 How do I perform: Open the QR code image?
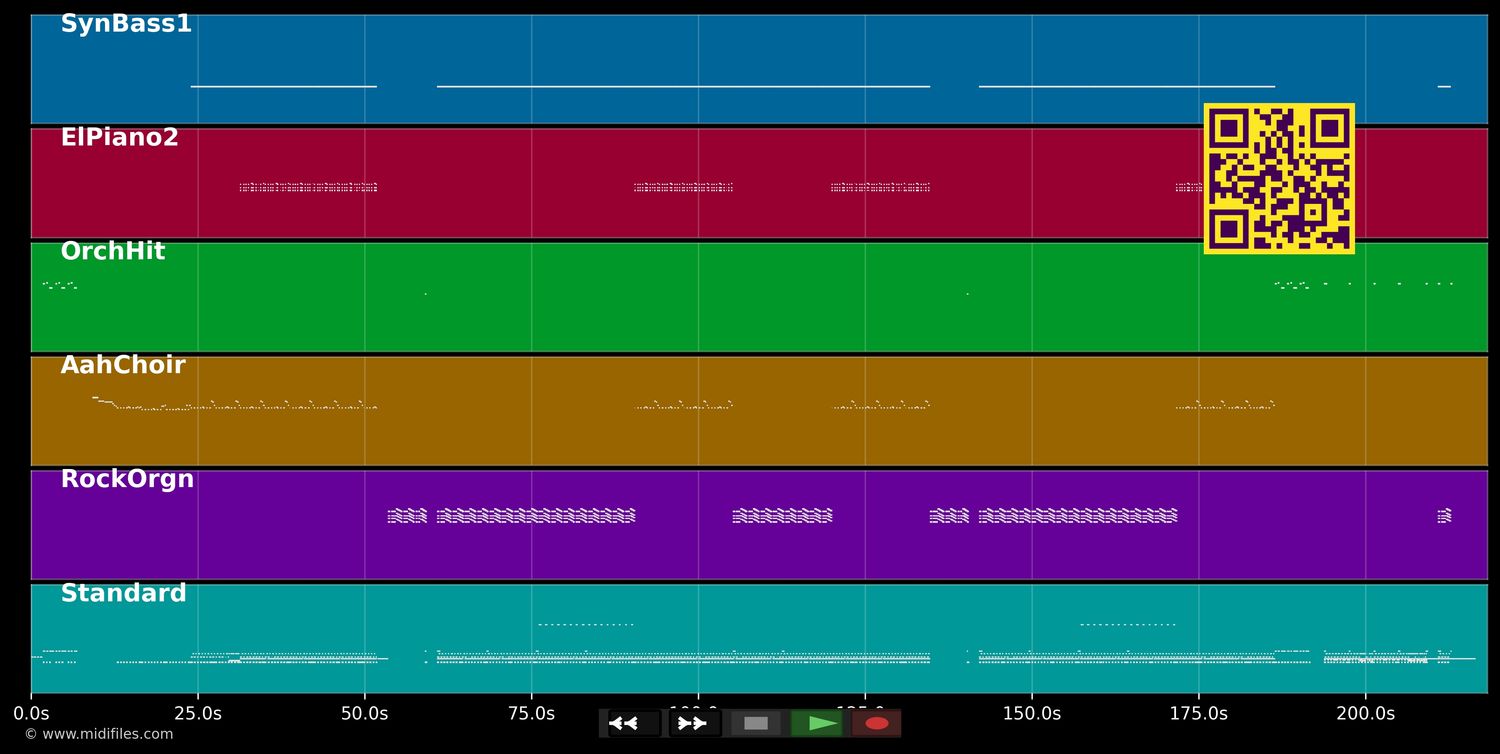pyautogui.click(x=1279, y=178)
